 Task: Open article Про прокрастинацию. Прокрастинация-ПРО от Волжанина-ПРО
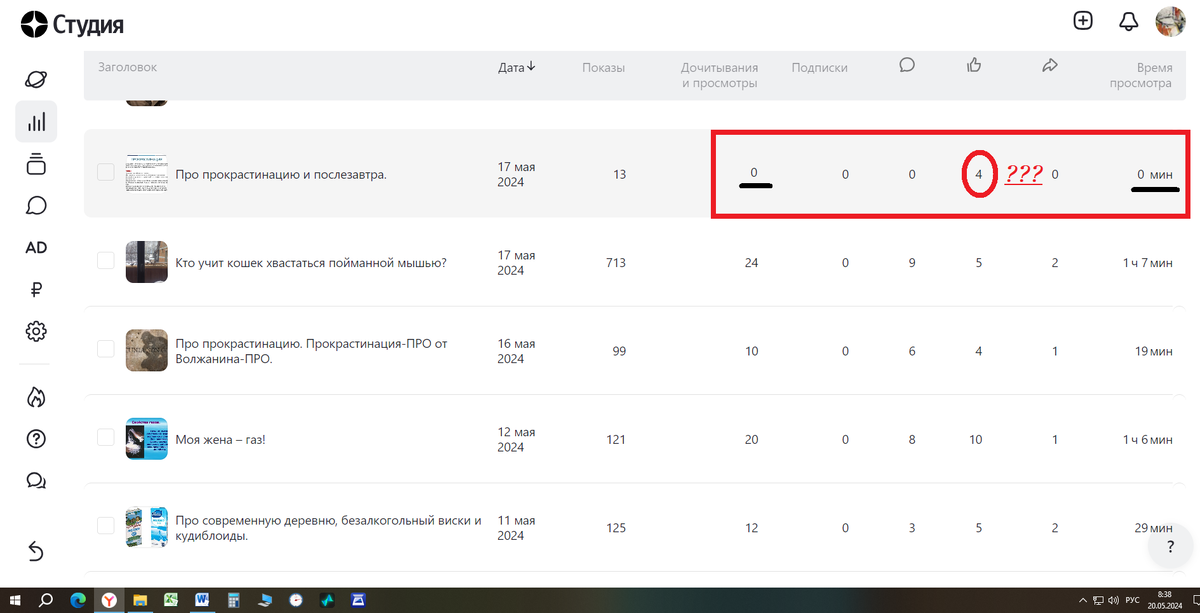310,350
